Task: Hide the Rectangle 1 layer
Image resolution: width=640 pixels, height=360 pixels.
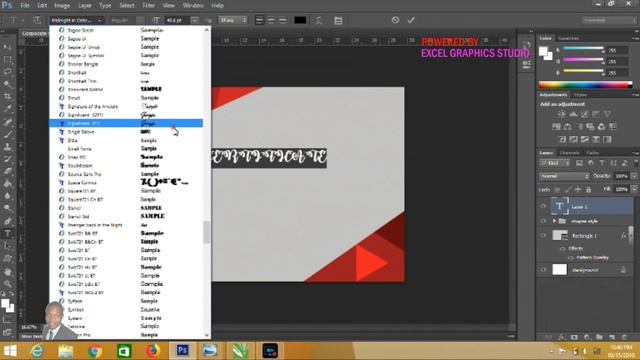Action: (543, 236)
